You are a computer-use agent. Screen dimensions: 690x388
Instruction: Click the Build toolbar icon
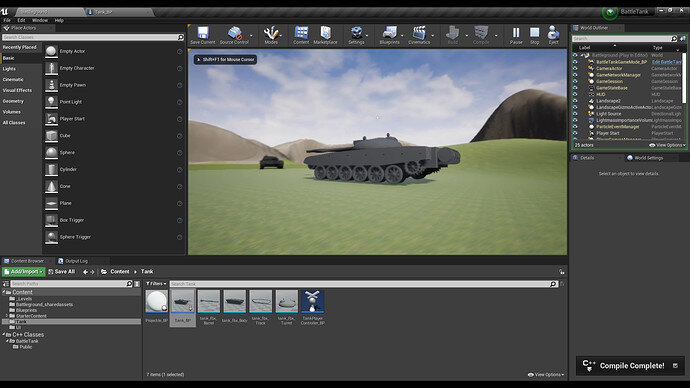[452, 35]
